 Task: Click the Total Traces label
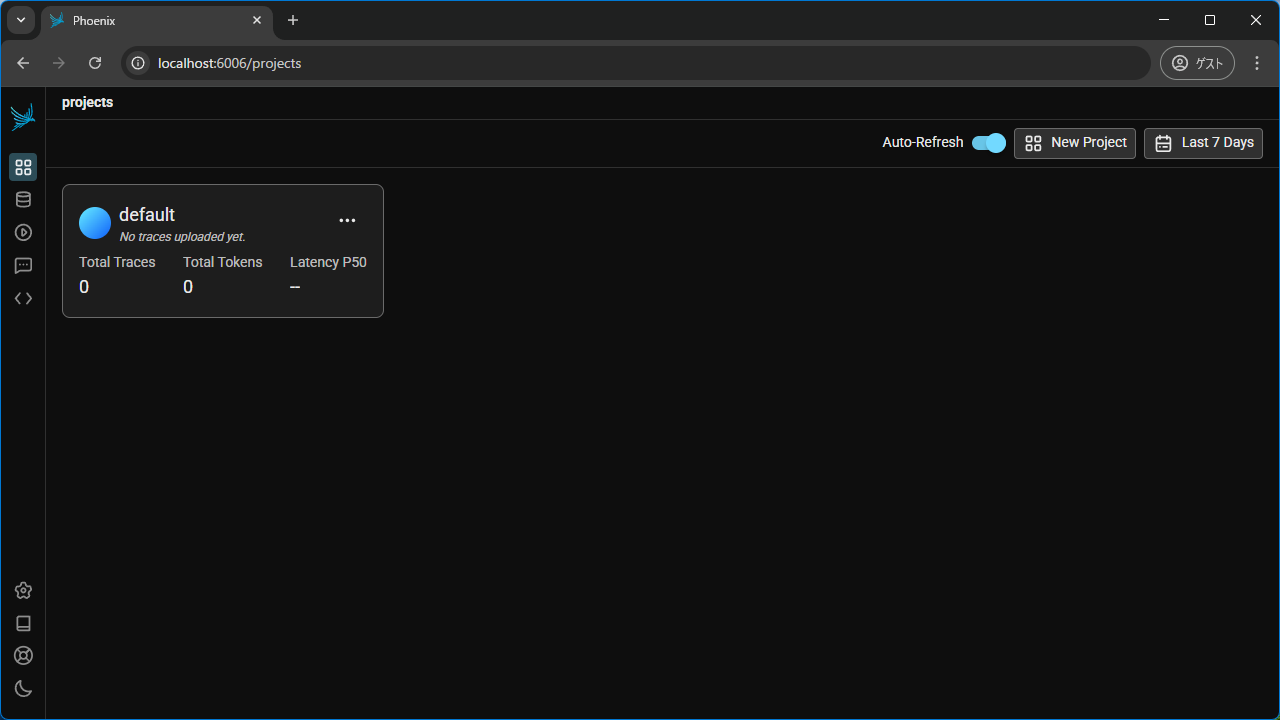(x=117, y=262)
